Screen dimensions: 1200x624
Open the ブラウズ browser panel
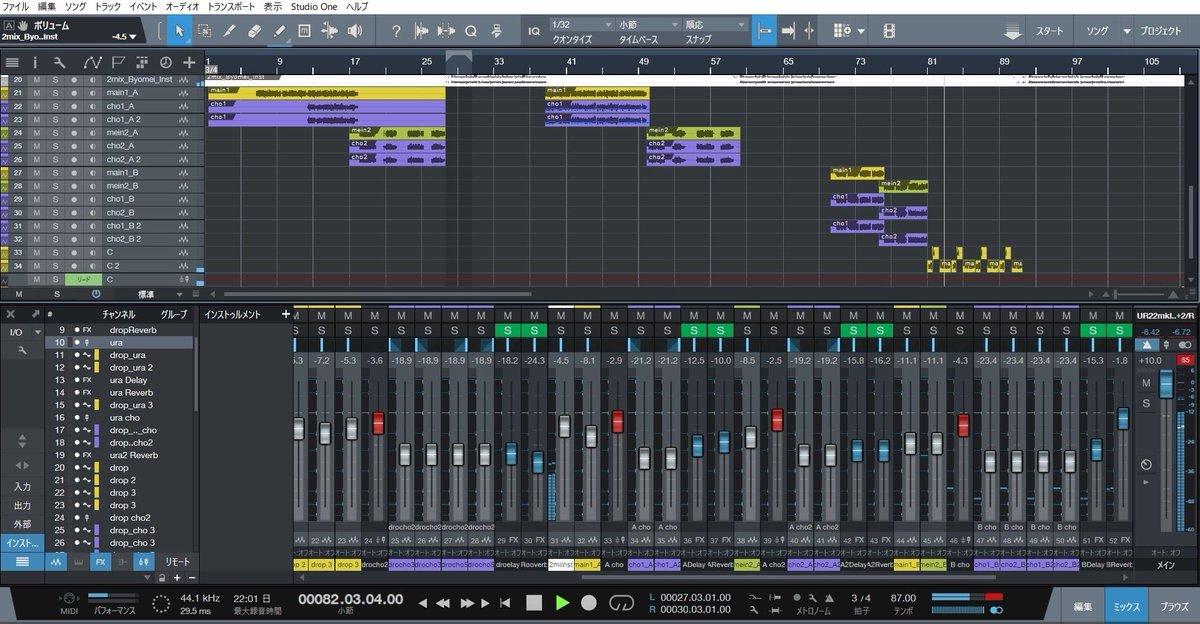click(1174, 606)
